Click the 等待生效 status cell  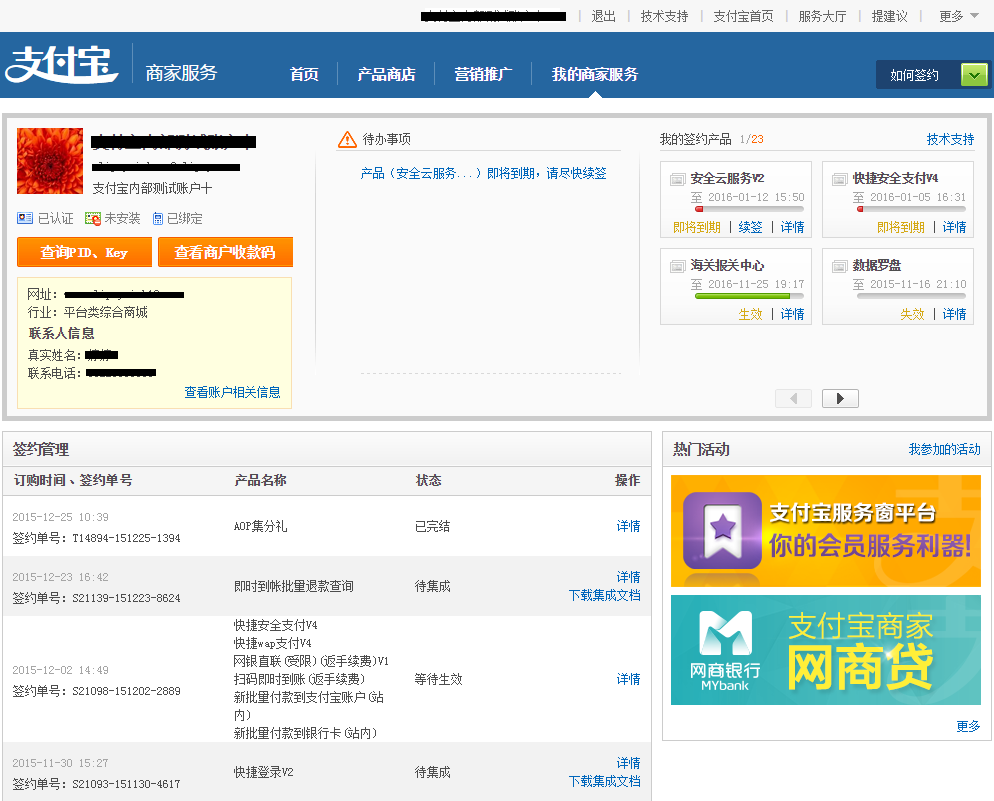point(439,679)
